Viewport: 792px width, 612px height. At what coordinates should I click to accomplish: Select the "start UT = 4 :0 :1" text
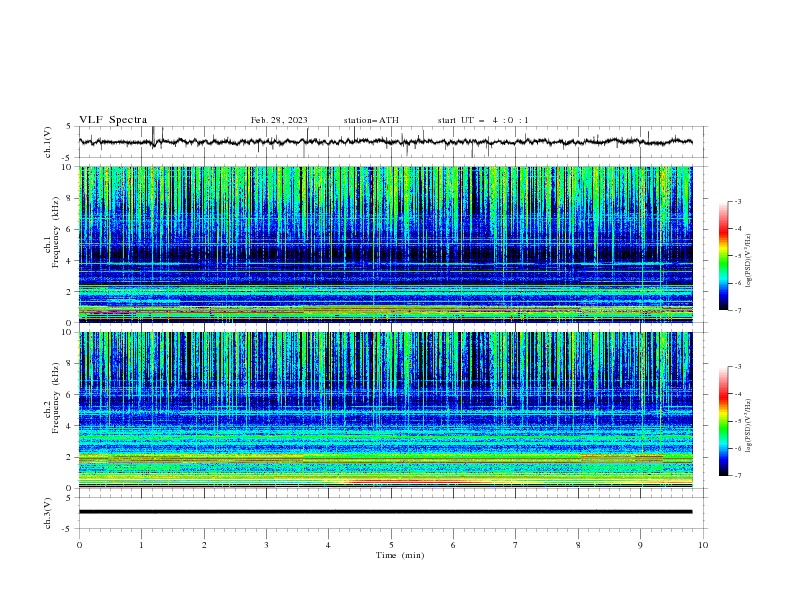[x=483, y=120]
